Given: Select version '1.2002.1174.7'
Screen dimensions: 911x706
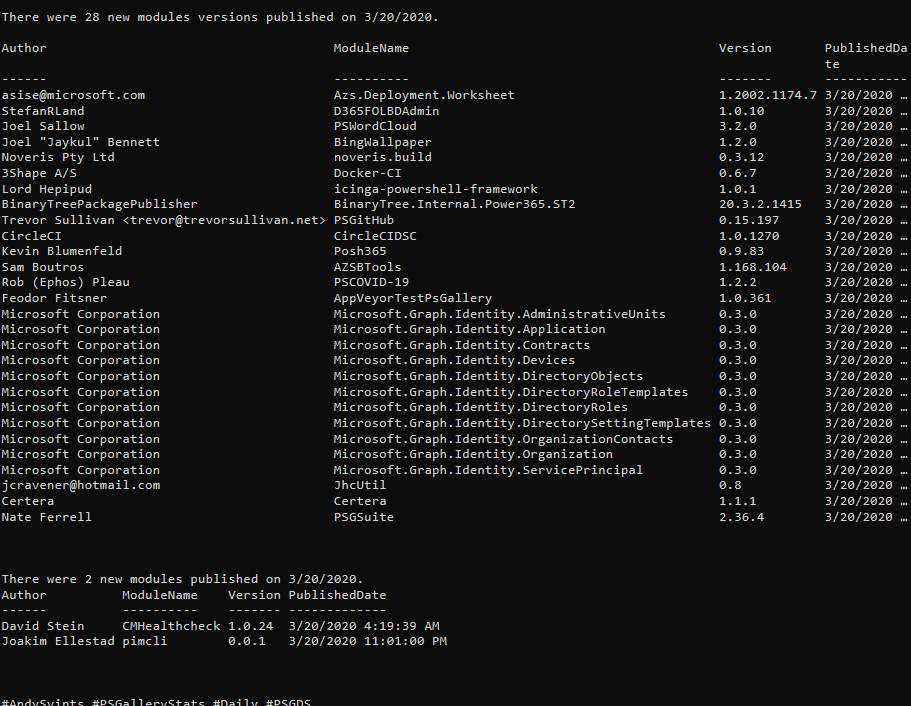Looking at the screenshot, I should [767, 95].
